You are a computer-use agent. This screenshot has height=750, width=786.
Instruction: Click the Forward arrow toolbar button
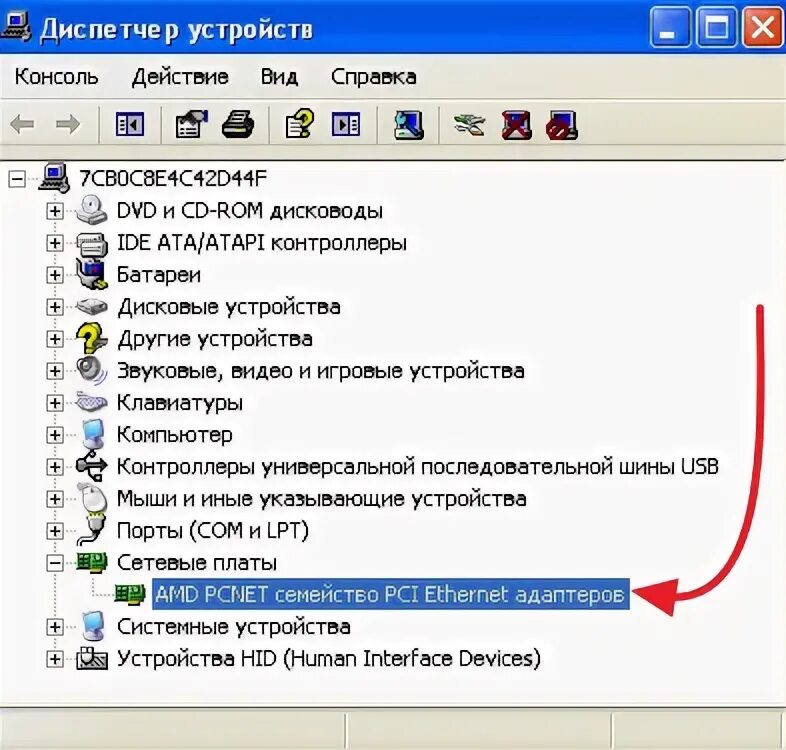pos(67,124)
